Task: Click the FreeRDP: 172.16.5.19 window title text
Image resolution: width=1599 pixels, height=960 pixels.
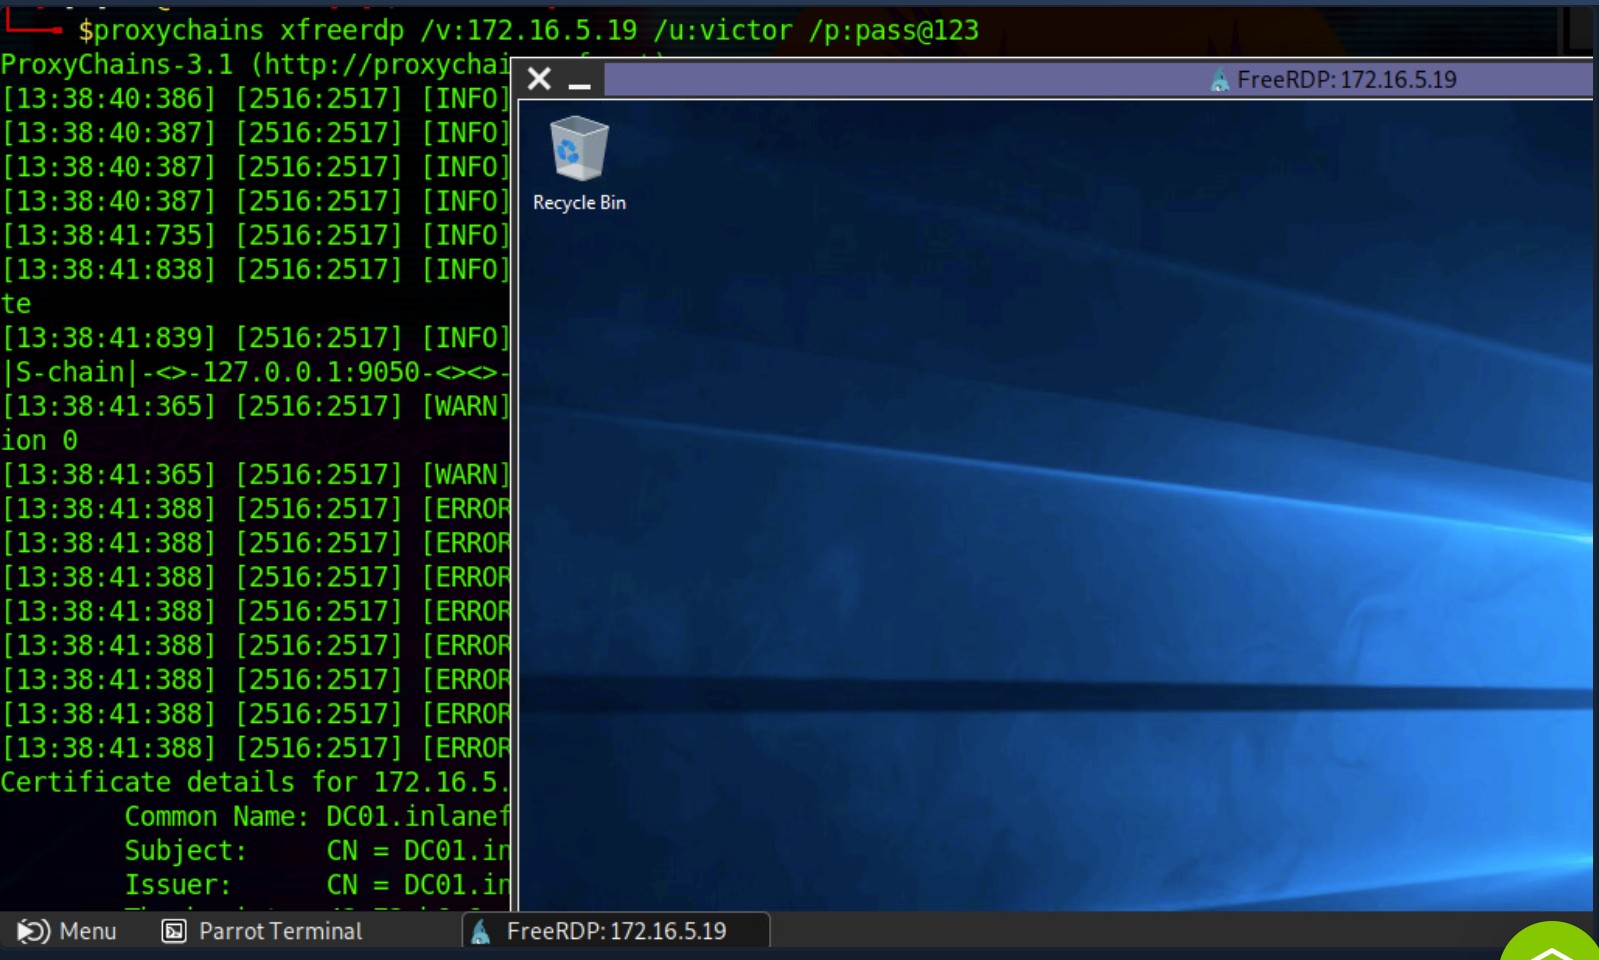Action: click(x=1346, y=80)
